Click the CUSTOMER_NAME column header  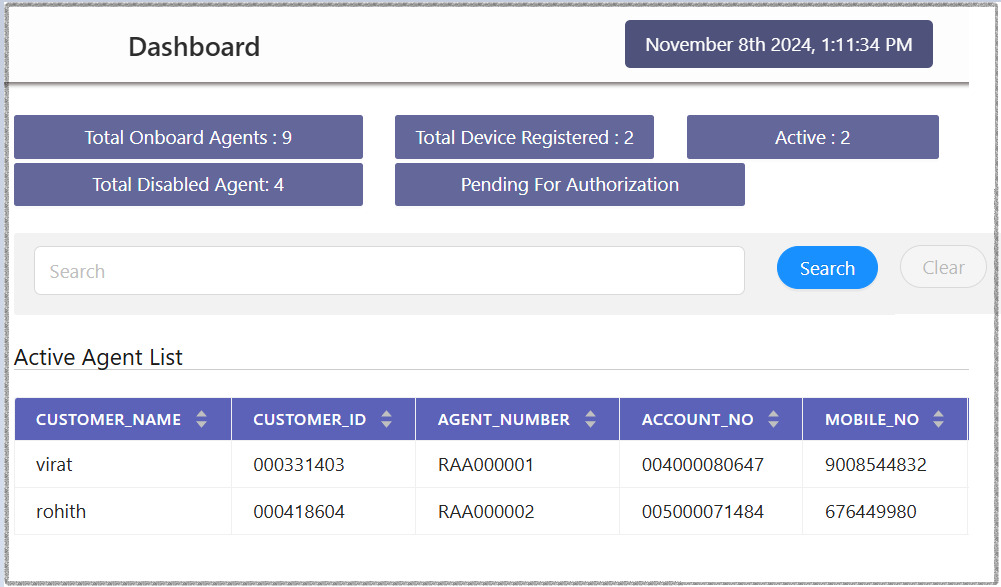point(108,420)
